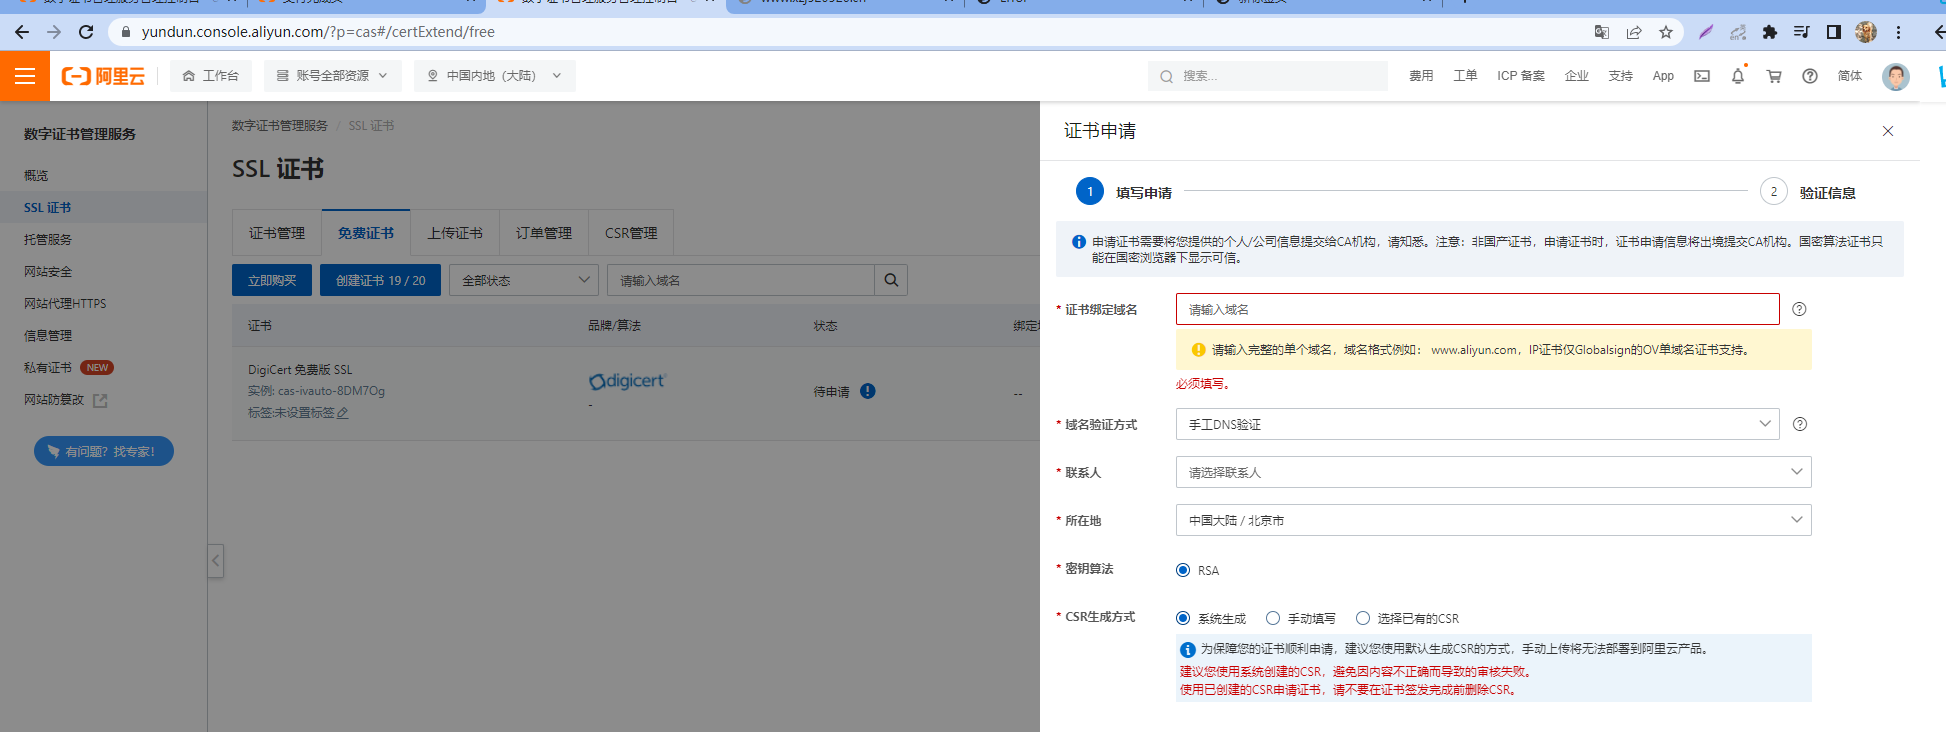Open the 请选择联系人 contact dropdown
This screenshot has width=1946, height=732.
1494,472
